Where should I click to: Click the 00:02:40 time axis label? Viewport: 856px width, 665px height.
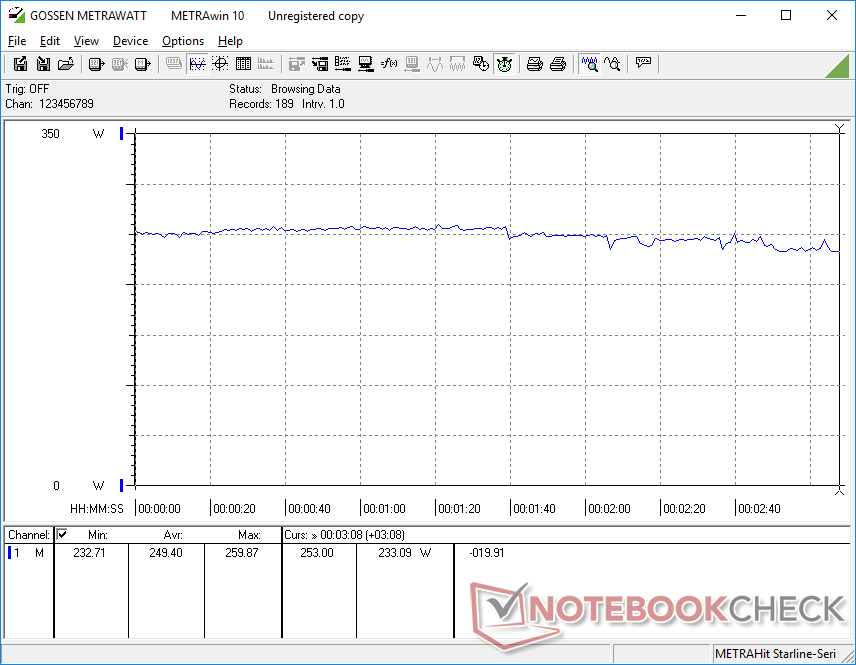759,508
